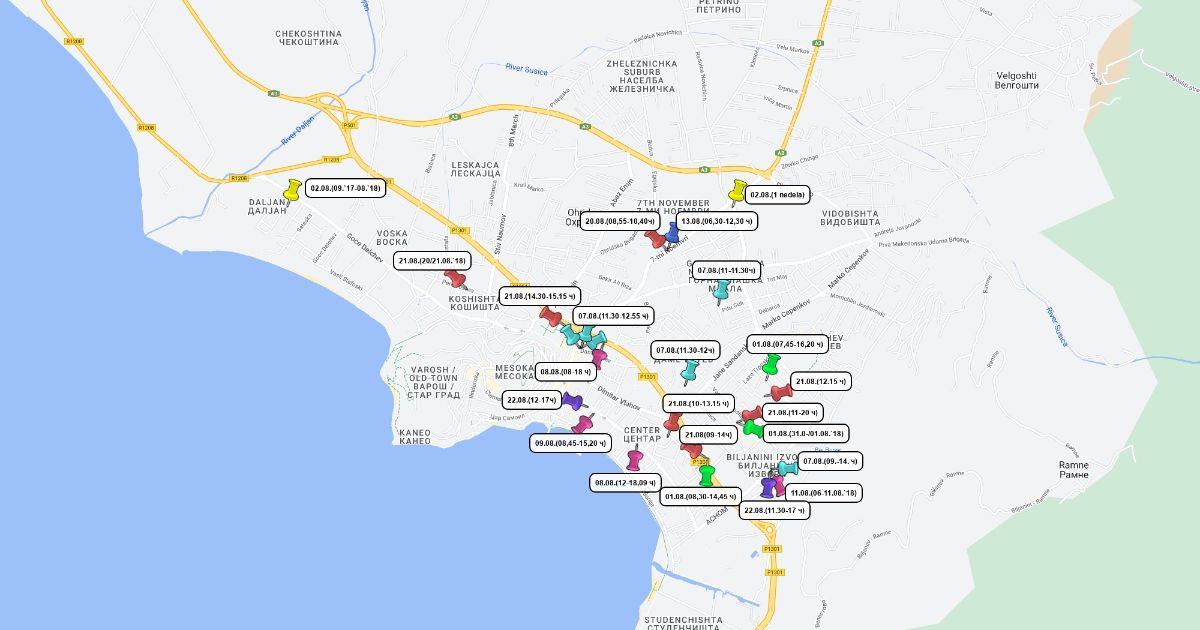Click the yellow pin labeled 02.08.(1 nedela)
This screenshot has height=630, width=1200.
click(x=738, y=190)
